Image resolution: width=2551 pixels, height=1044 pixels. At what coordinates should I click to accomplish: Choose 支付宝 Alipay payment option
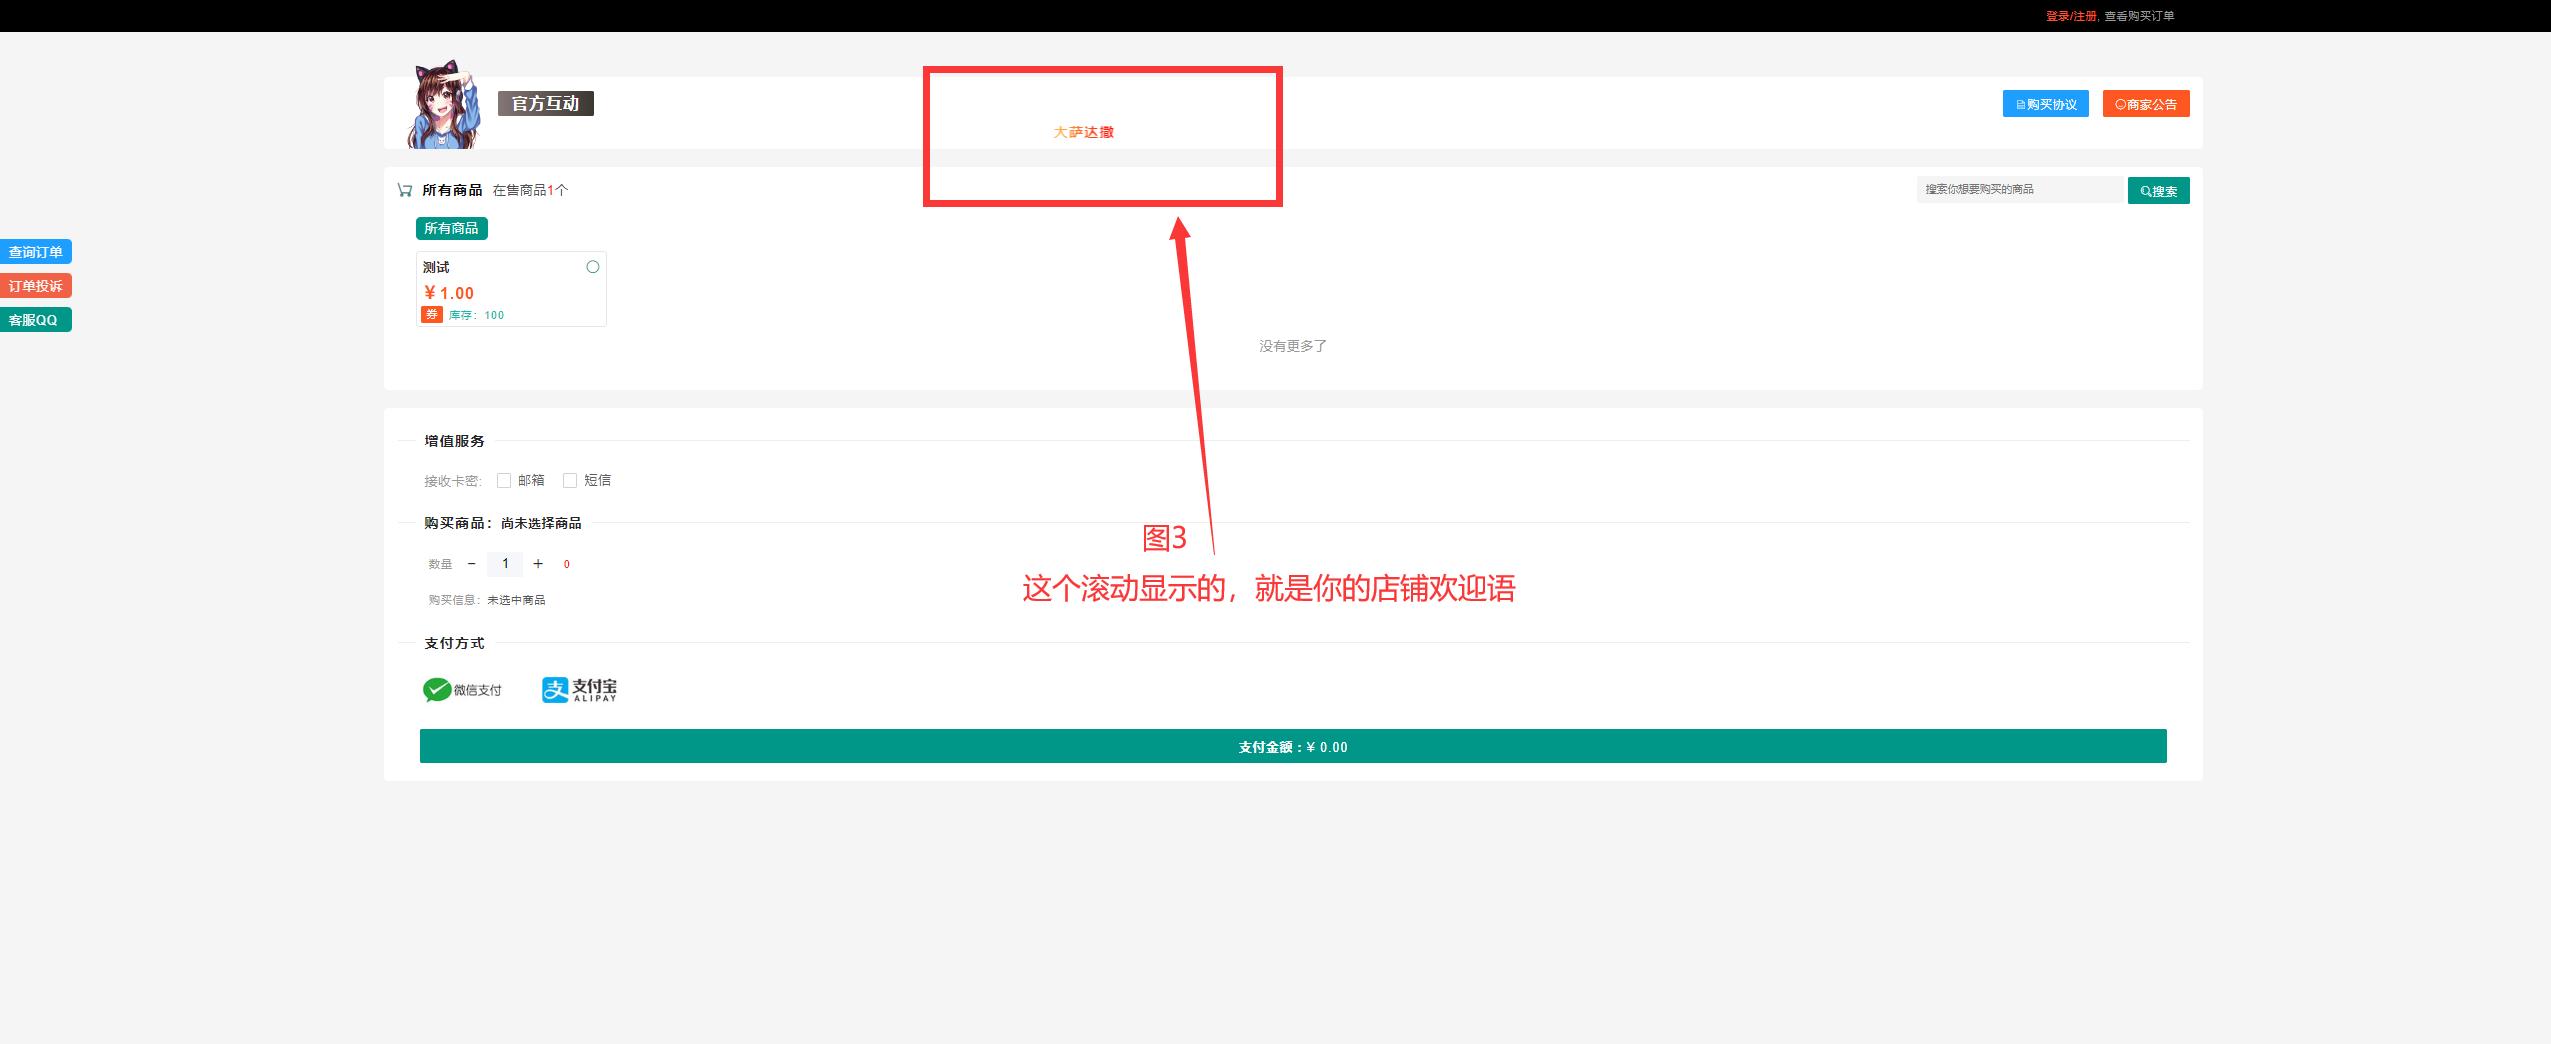[579, 690]
